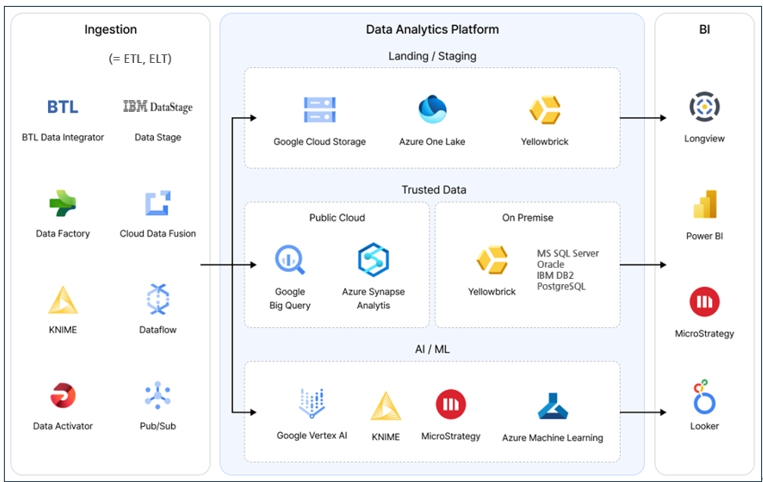Click the BTL Data Integrator logo
This screenshot has height=482, width=763.
(62, 107)
